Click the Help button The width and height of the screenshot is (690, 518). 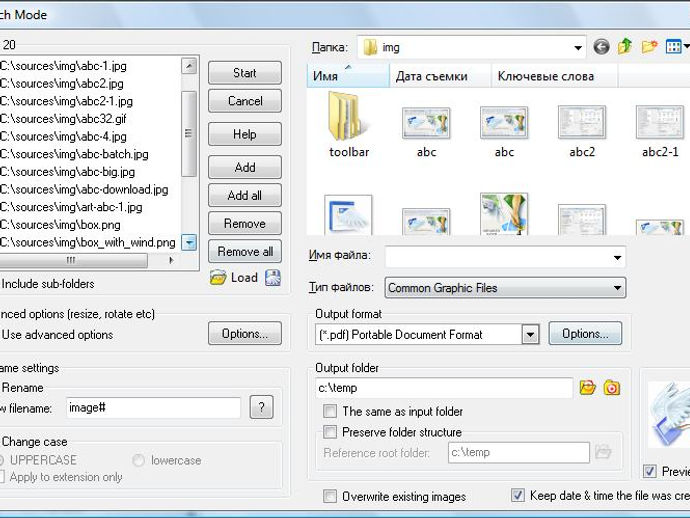pos(245,134)
